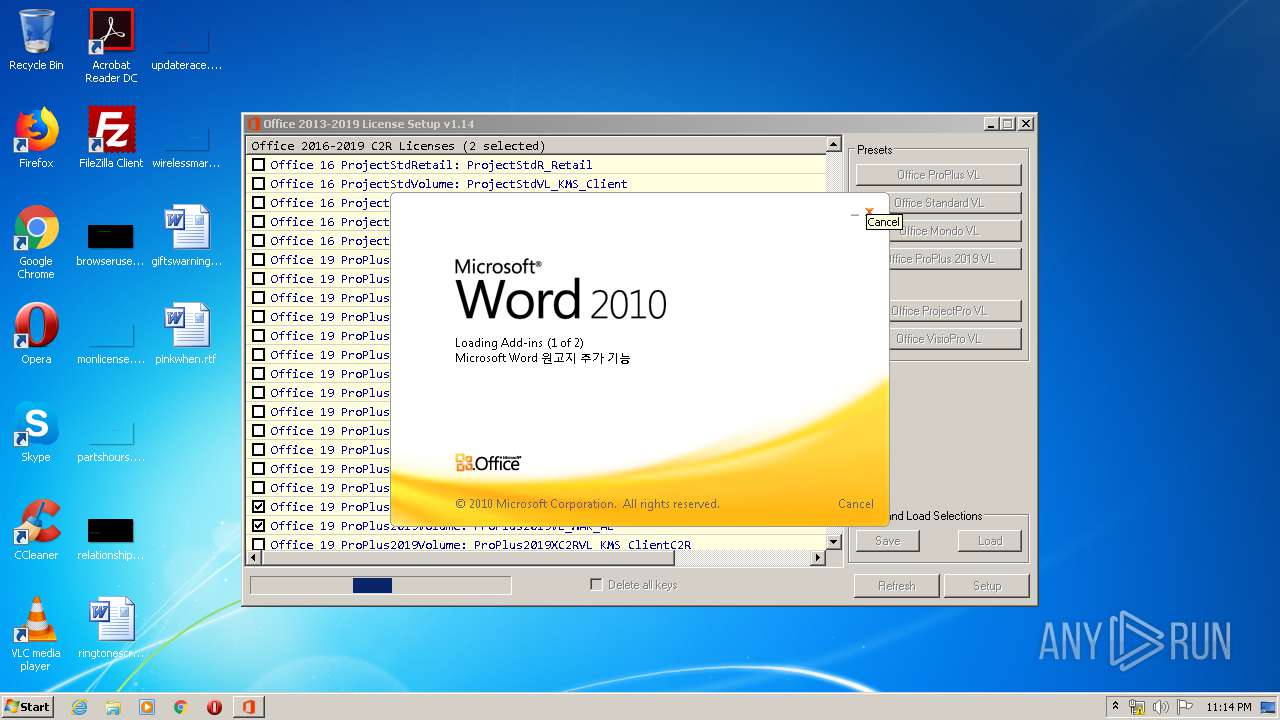Click the 'Office 2016-2019 C2R Licenses' header
1280x720 pixels.
click(536, 146)
